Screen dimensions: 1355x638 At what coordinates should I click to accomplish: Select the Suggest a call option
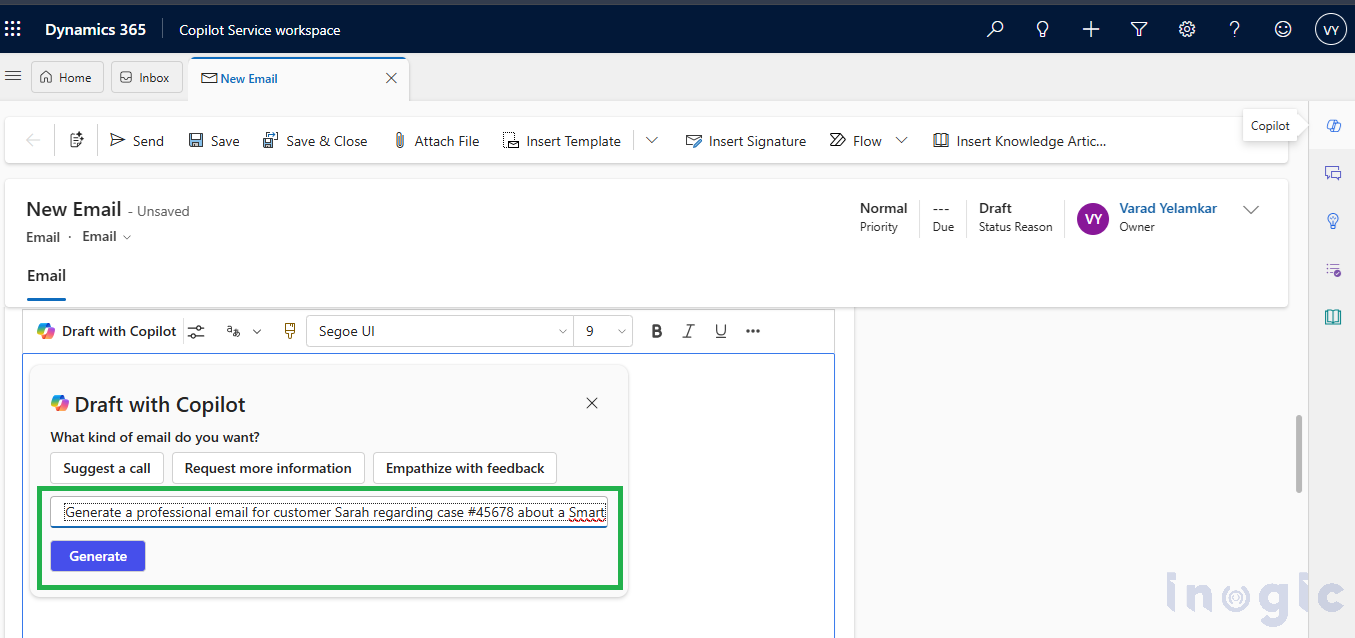107,468
